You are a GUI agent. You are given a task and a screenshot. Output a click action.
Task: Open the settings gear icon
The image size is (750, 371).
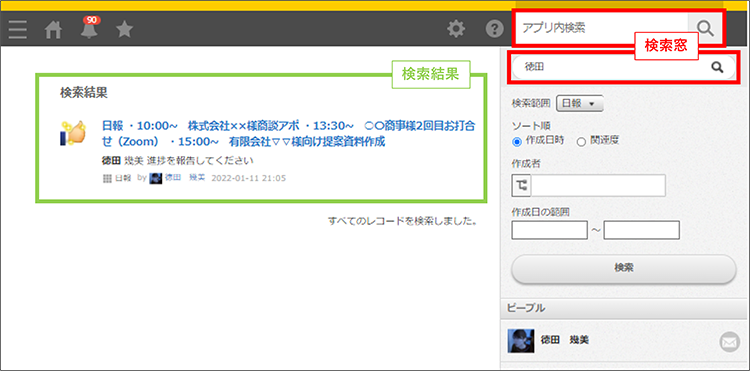click(x=456, y=29)
